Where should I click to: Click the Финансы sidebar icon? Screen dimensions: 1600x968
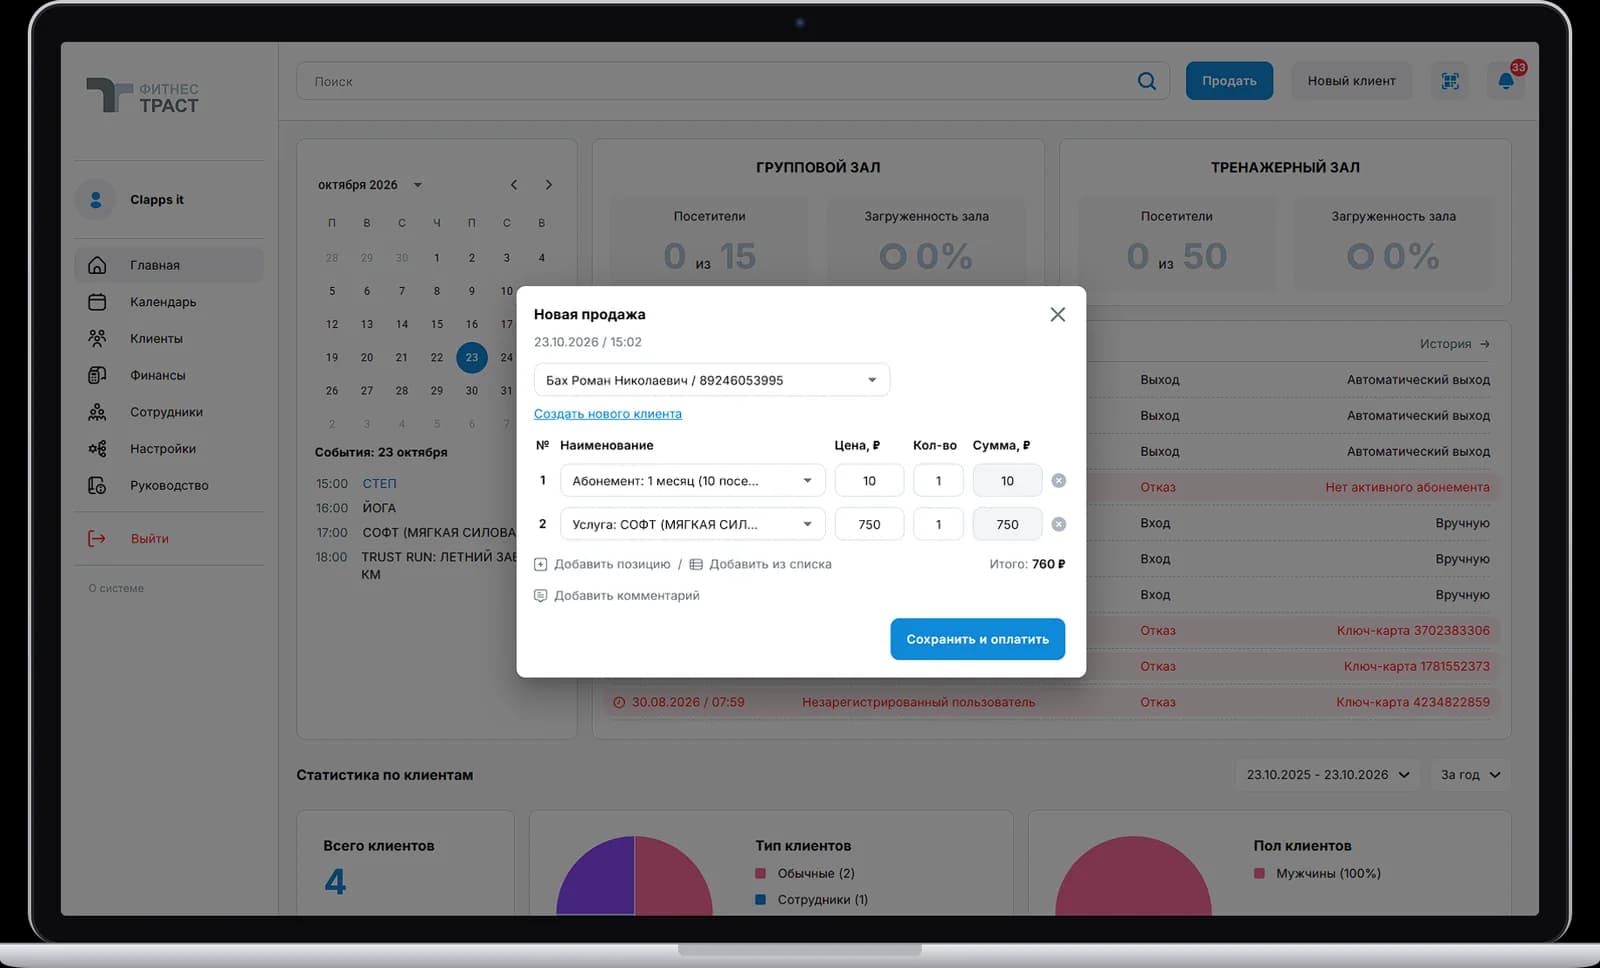(x=97, y=375)
